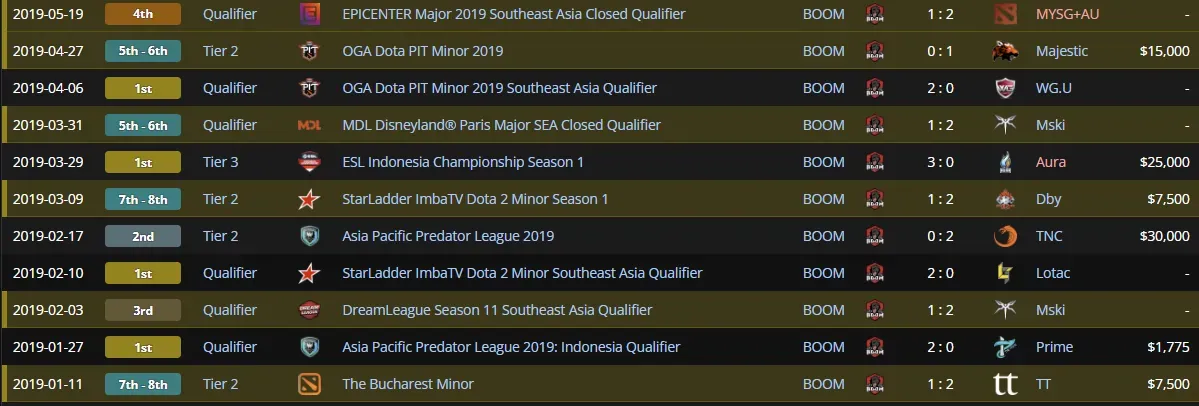
Task: Open The Bucharest Minor tournament link
Action: tap(408, 384)
